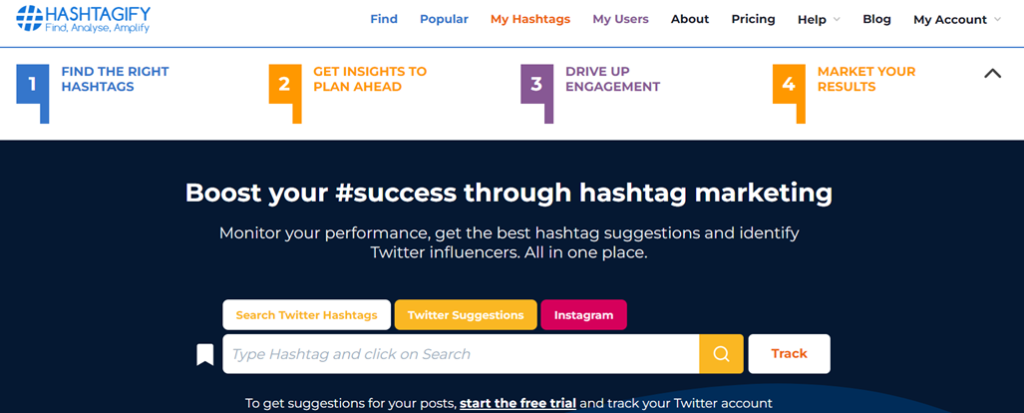Click the Track button
The image size is (1024, 413).
click(x=789, y=354)
